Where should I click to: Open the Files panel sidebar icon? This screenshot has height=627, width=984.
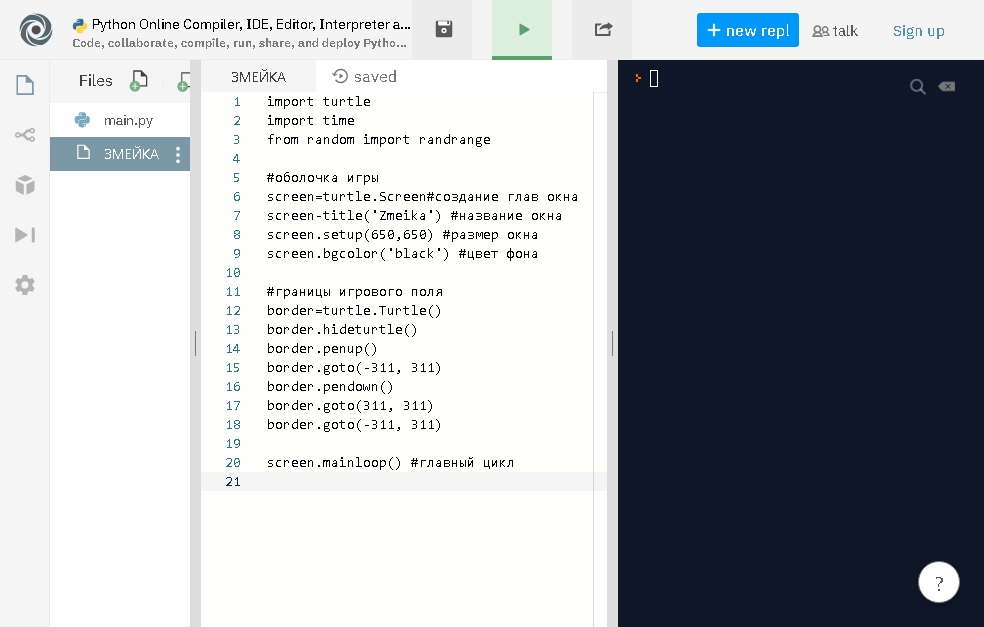point(25,86)
